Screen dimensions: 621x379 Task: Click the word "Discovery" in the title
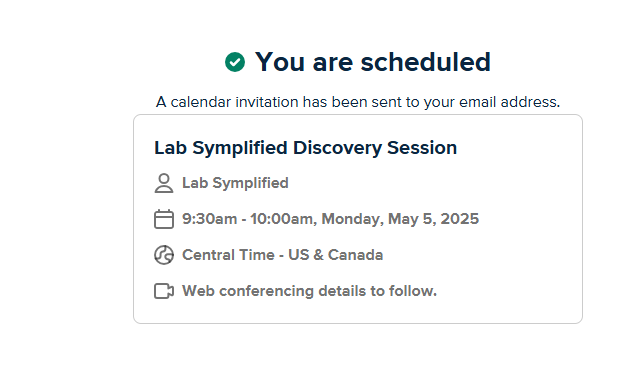pyautogui.click(x=337, y=148)
